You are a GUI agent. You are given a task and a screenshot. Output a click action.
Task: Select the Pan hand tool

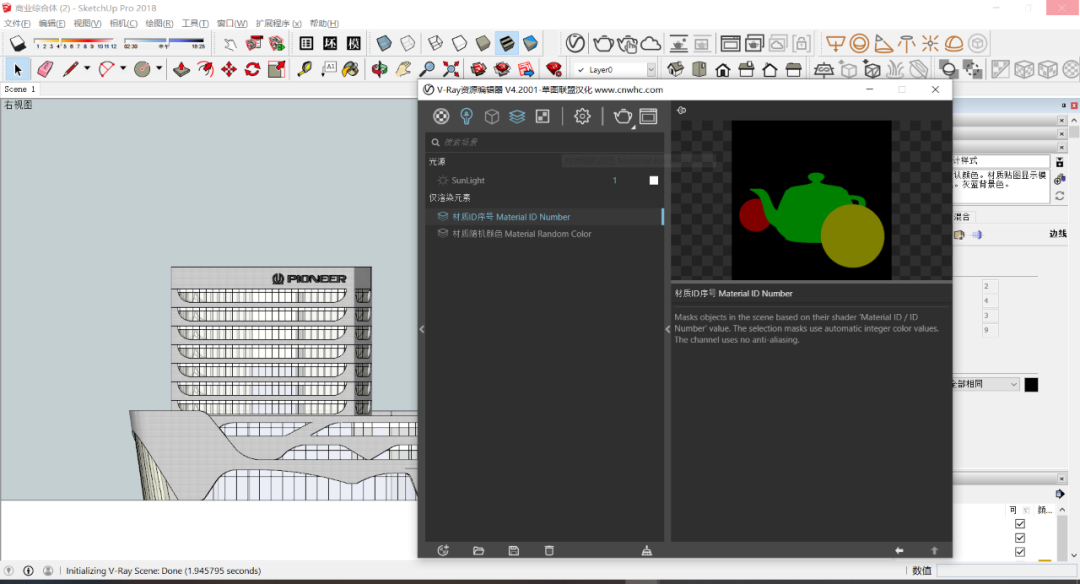403,70
